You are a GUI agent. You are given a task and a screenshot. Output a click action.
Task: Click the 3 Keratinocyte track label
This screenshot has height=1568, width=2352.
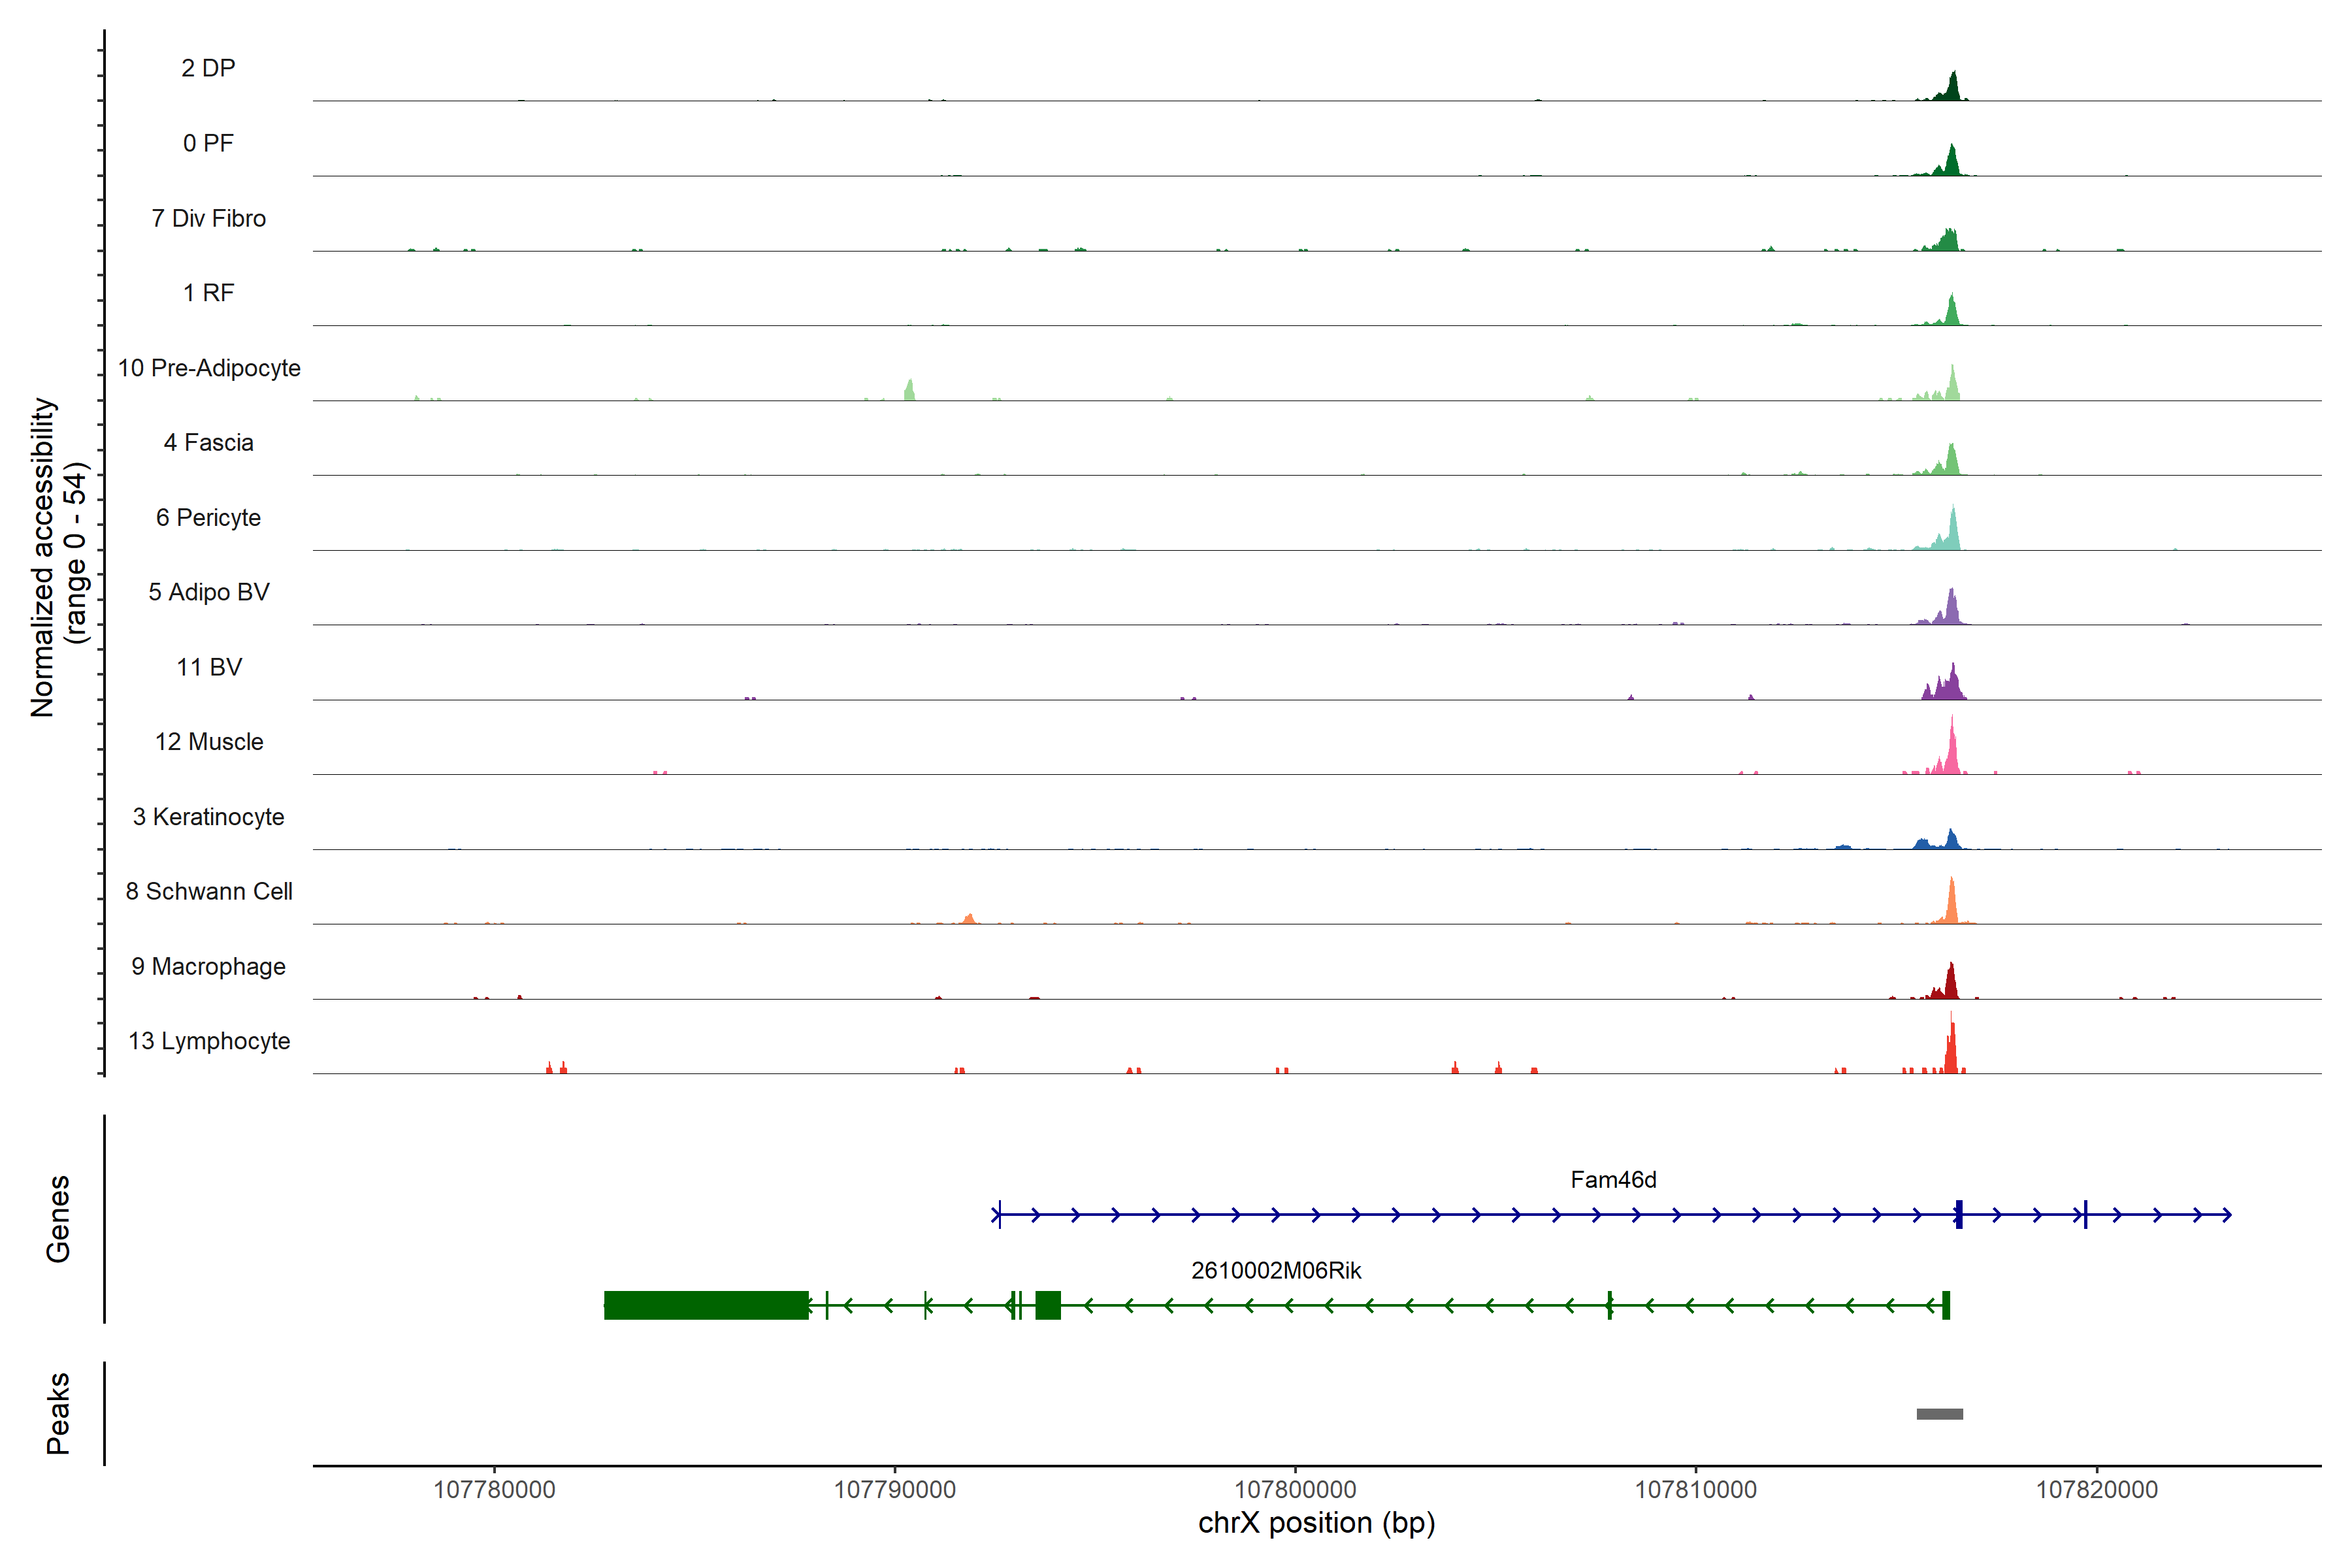[x=208, y=817]
